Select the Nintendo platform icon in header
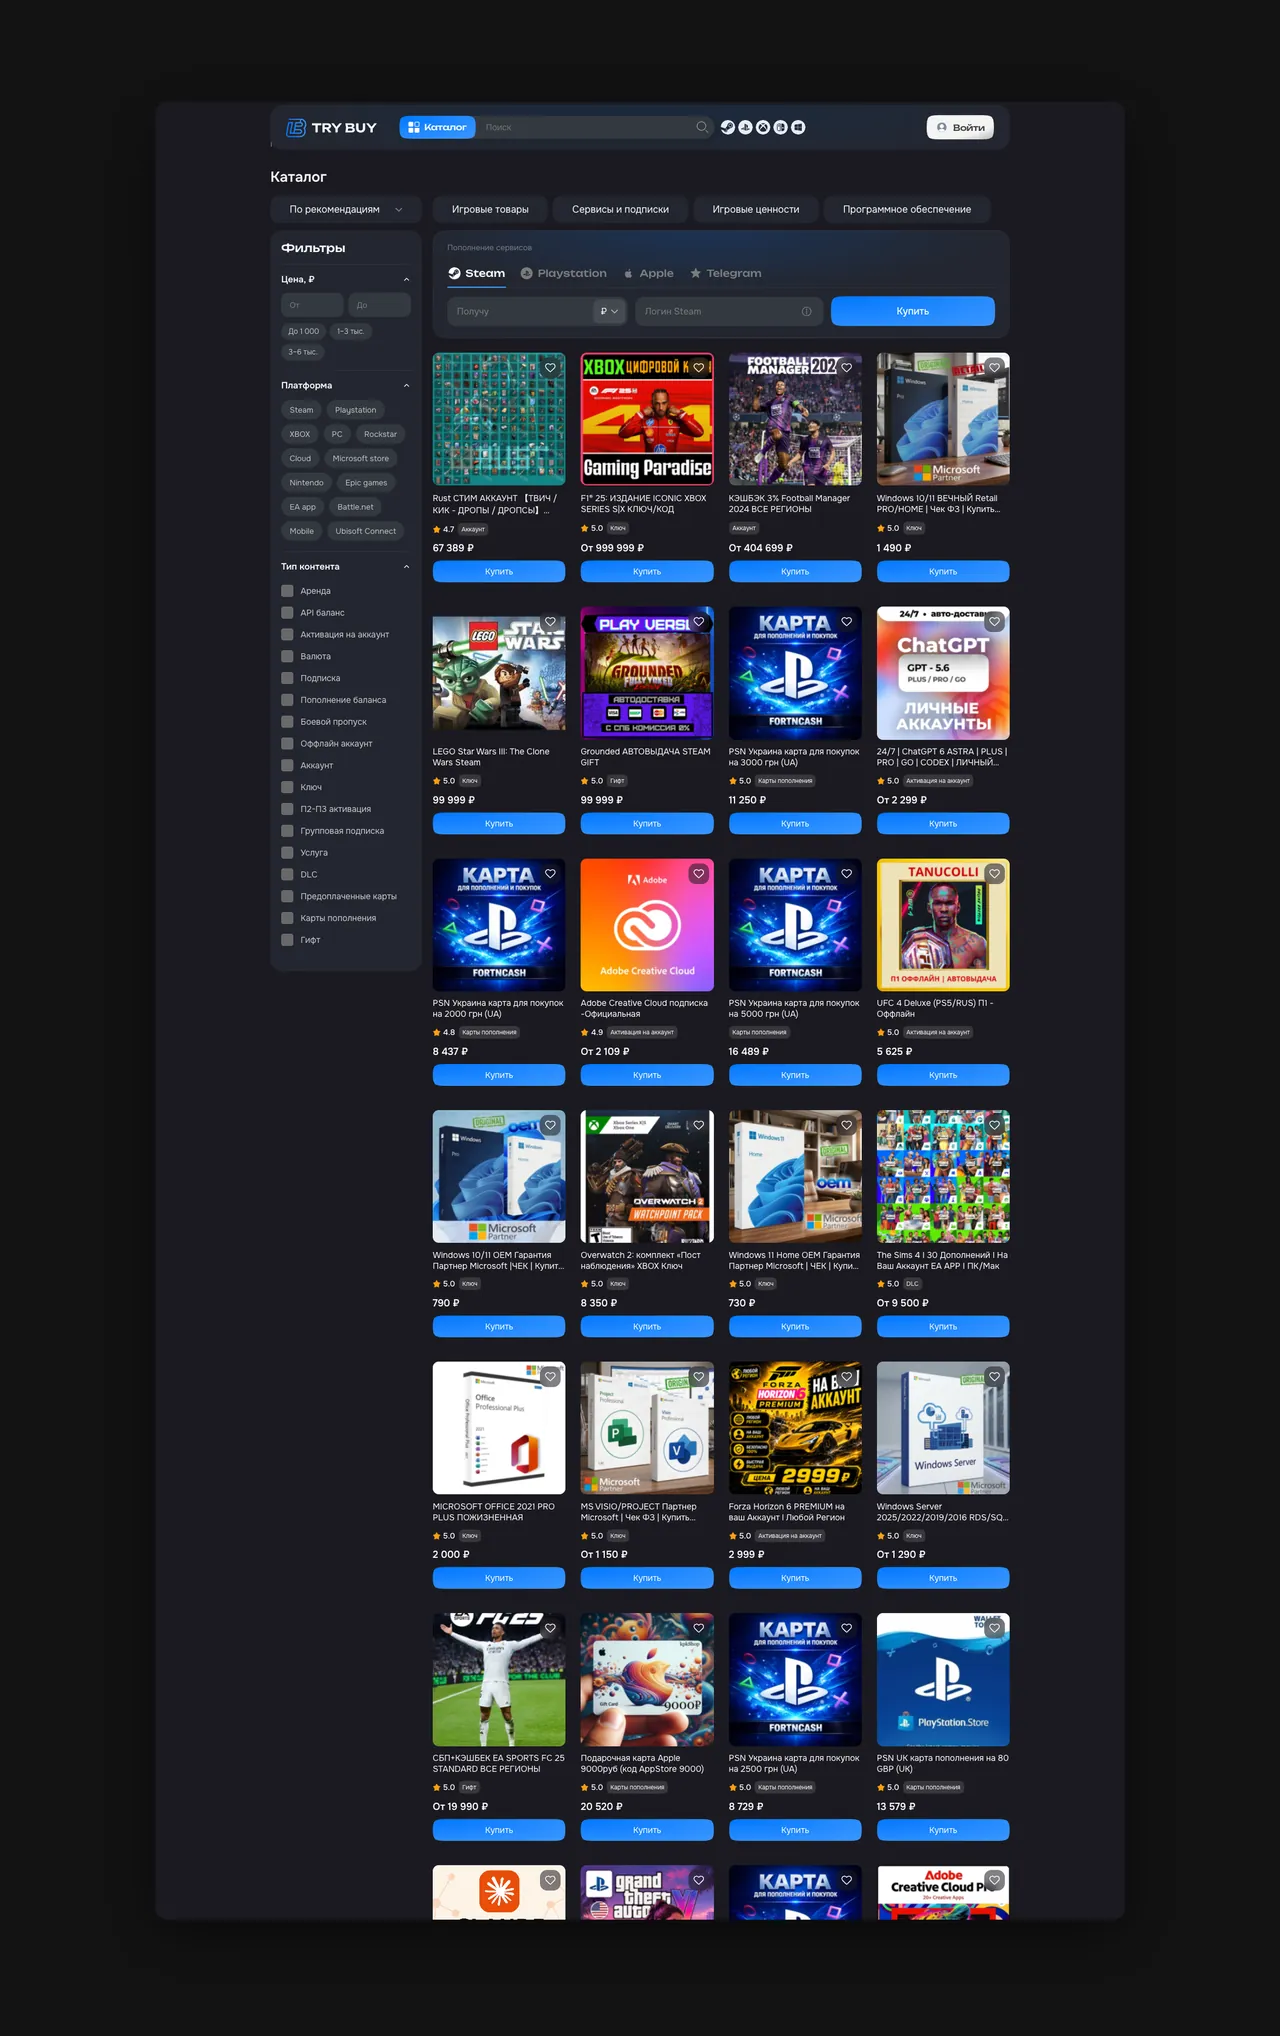This screenshot has width=1280, height=2036. (780, 127)
